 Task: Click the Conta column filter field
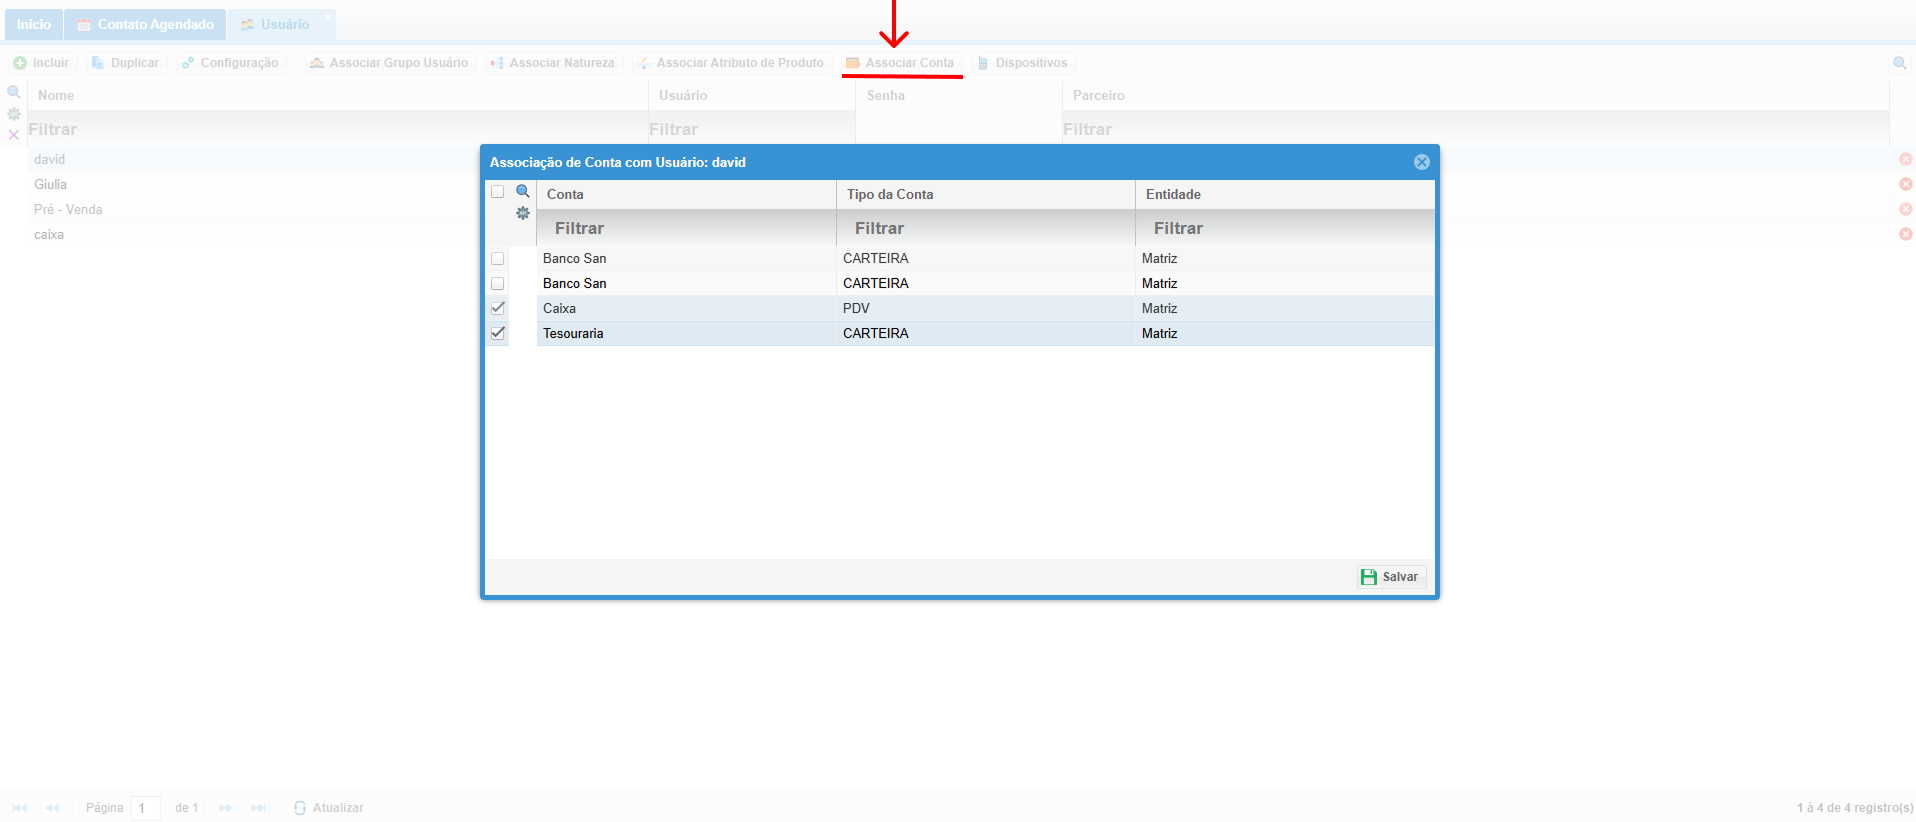tap(686, 228)
